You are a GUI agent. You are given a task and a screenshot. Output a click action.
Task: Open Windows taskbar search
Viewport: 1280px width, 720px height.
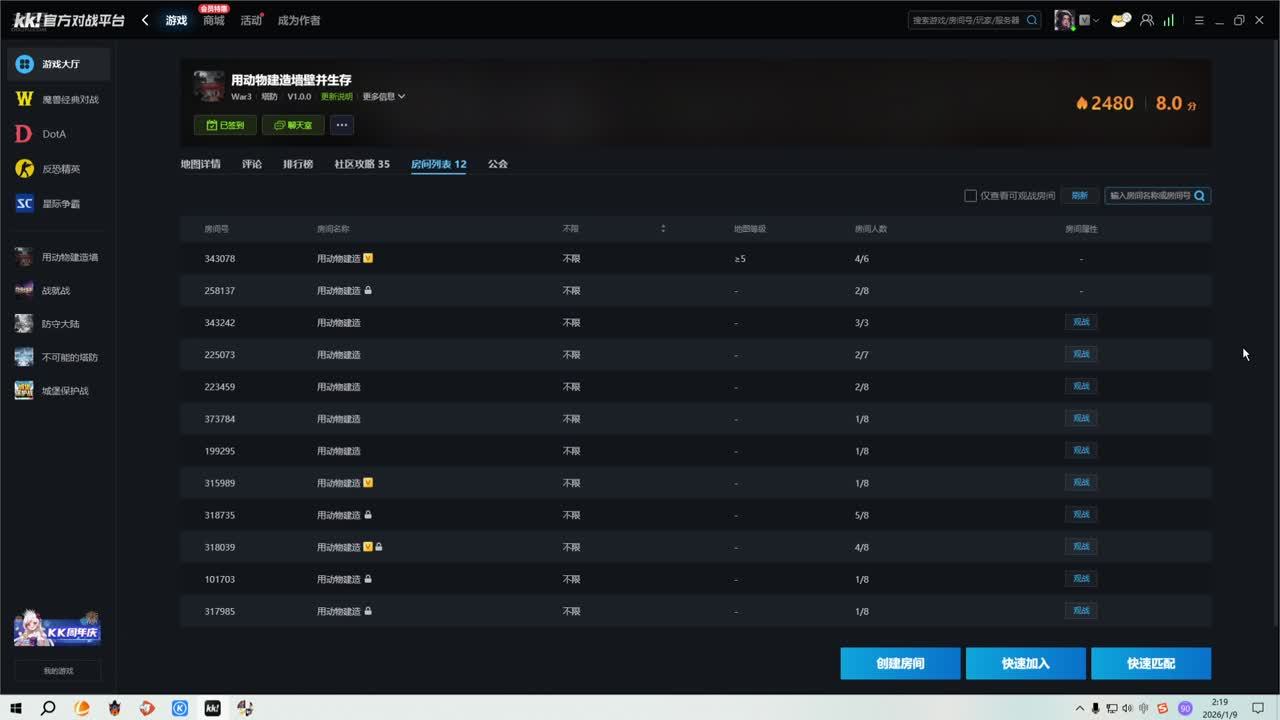[48, 708]
